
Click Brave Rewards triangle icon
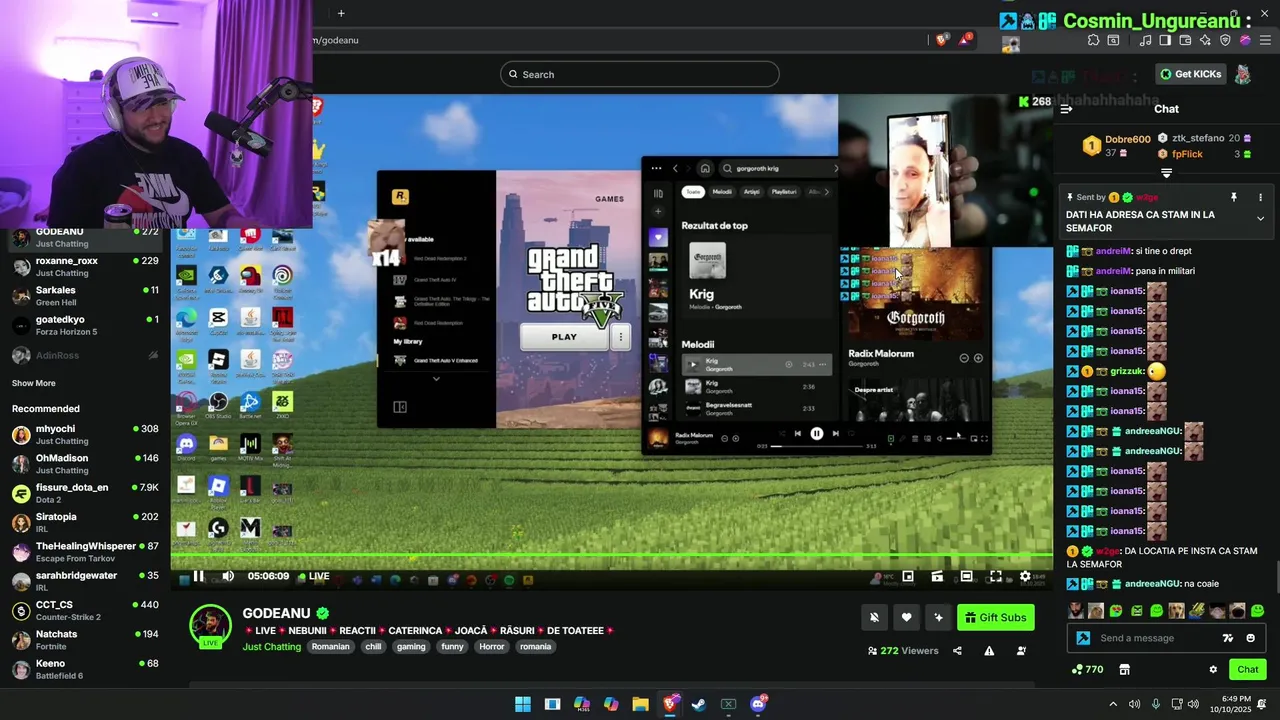965,40
